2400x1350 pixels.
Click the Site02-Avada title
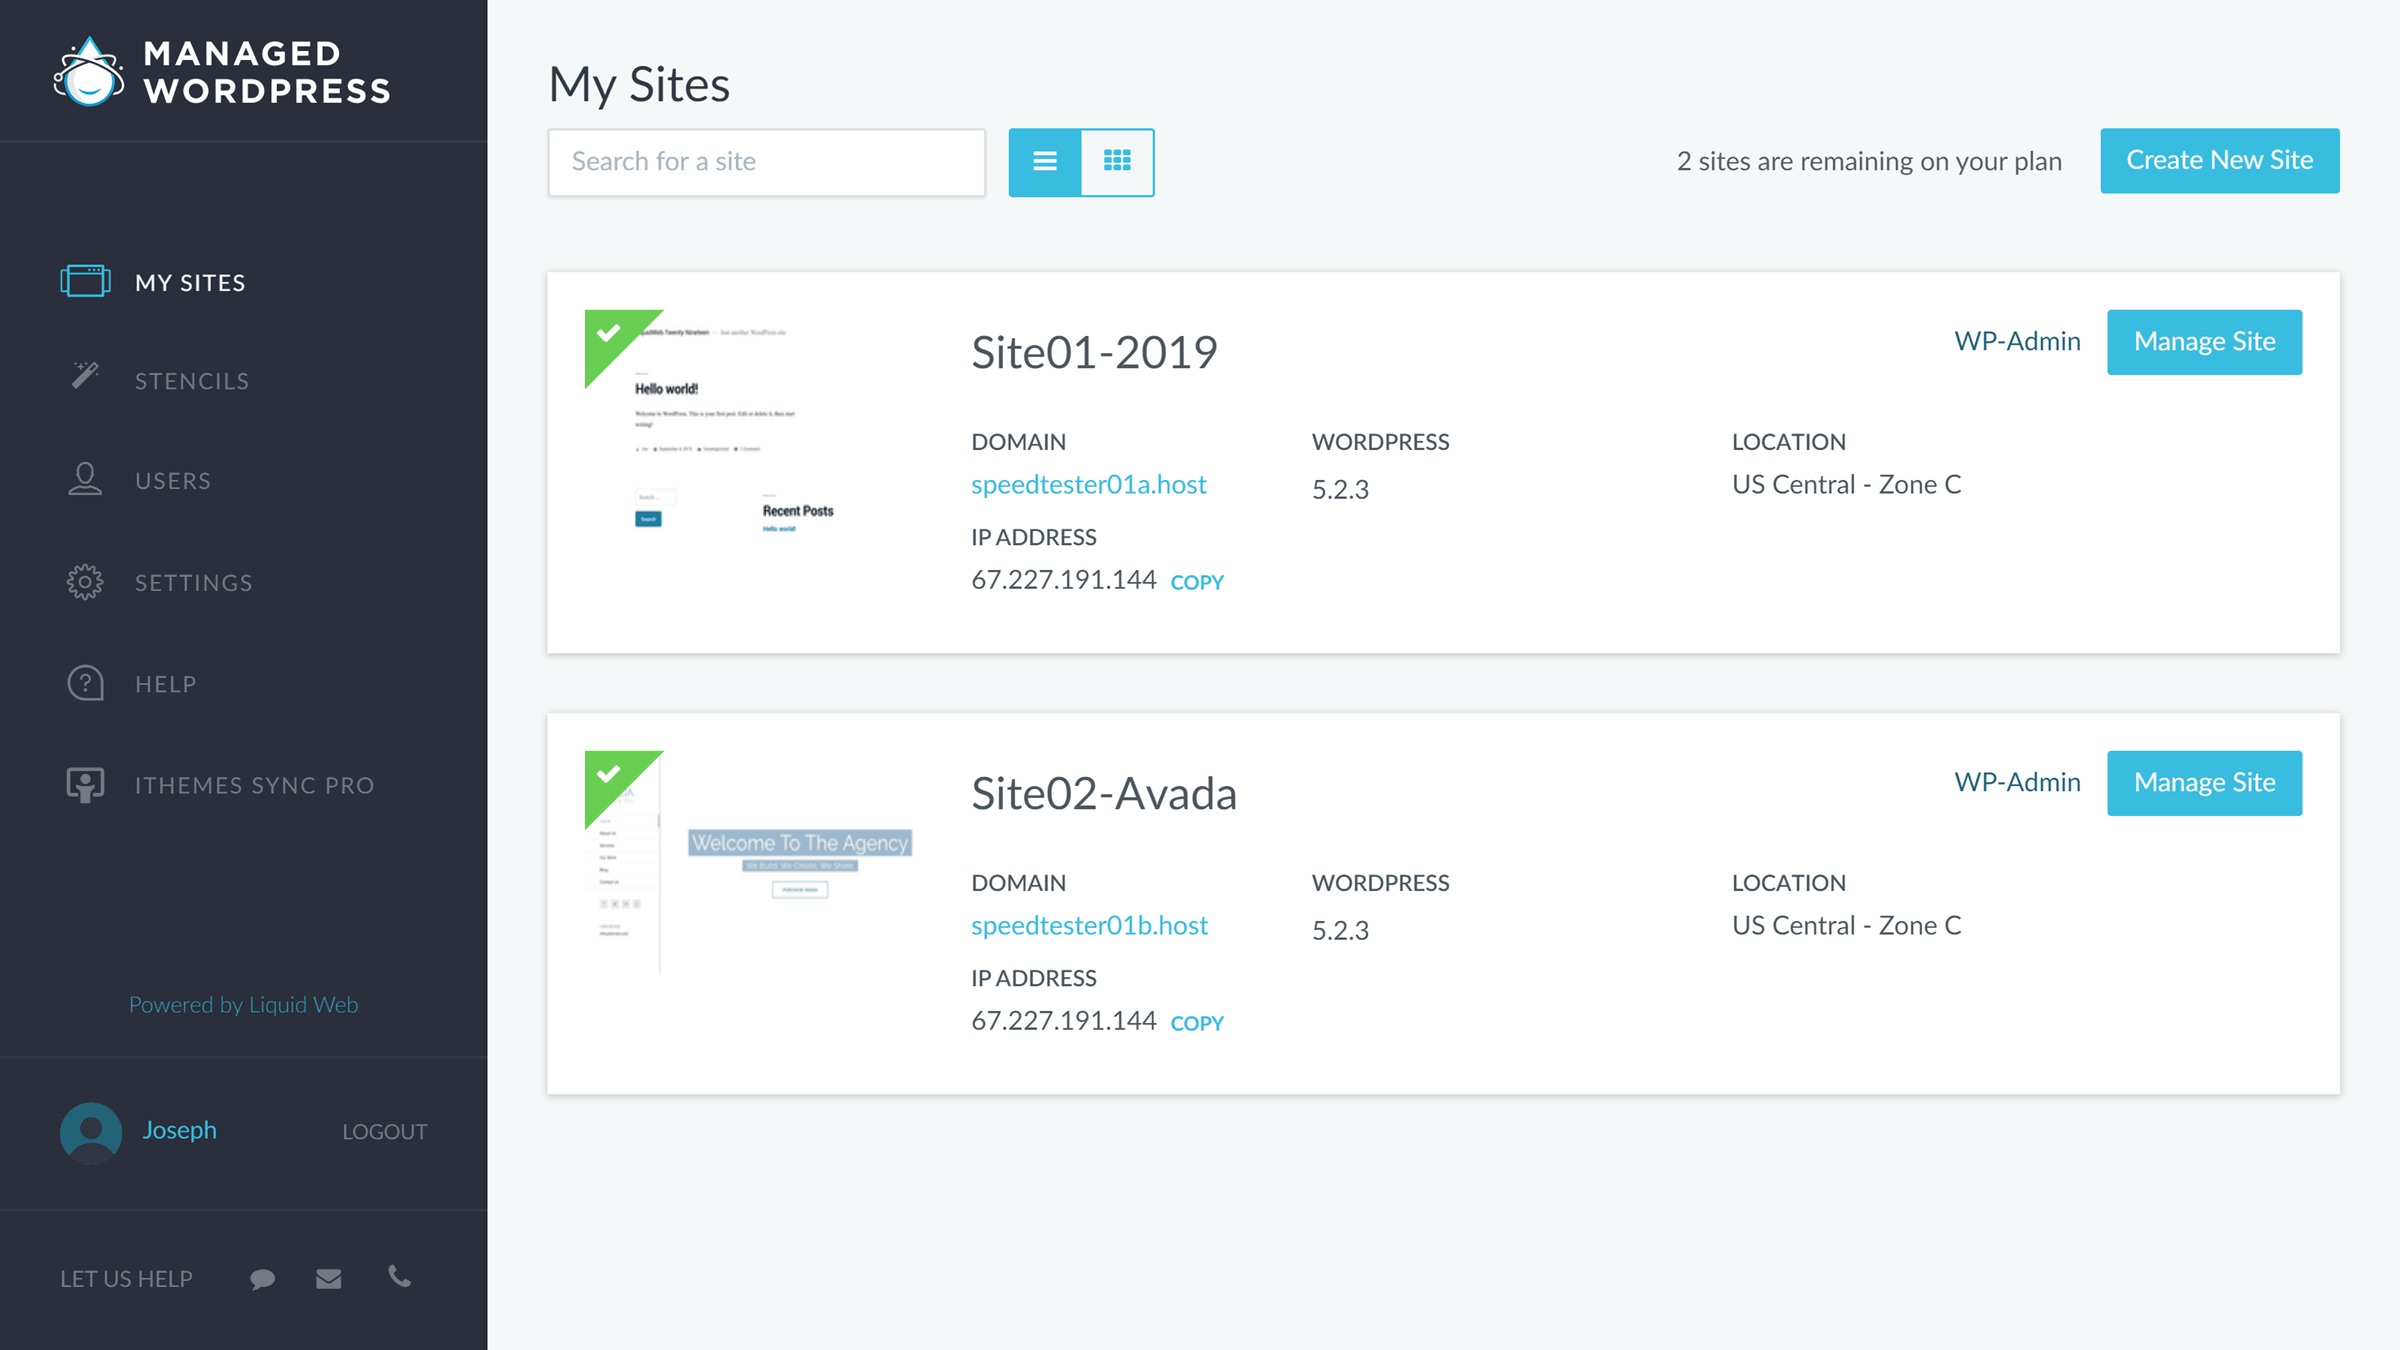(x=1104, y=793)
